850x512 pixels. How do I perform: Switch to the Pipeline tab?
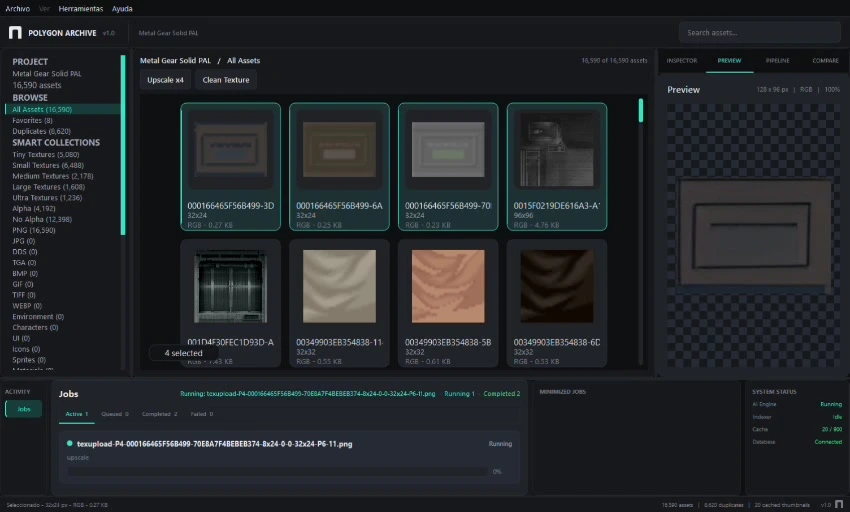point(777,61)
